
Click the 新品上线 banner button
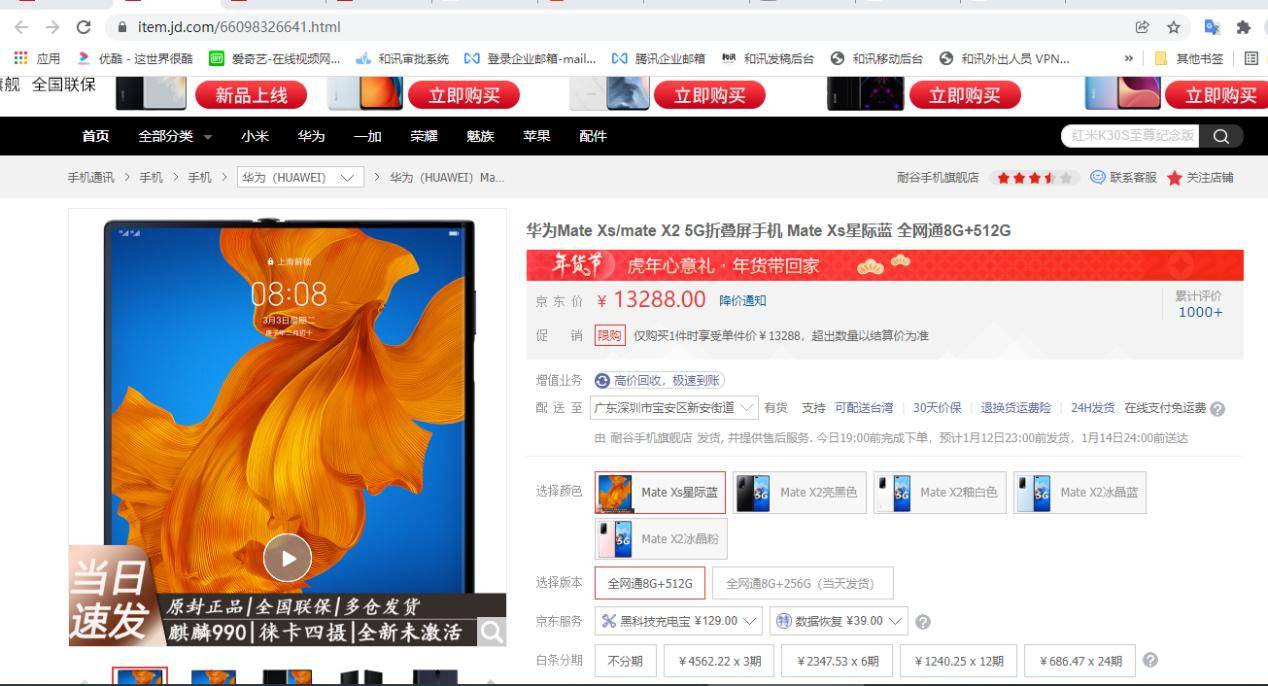253,95
